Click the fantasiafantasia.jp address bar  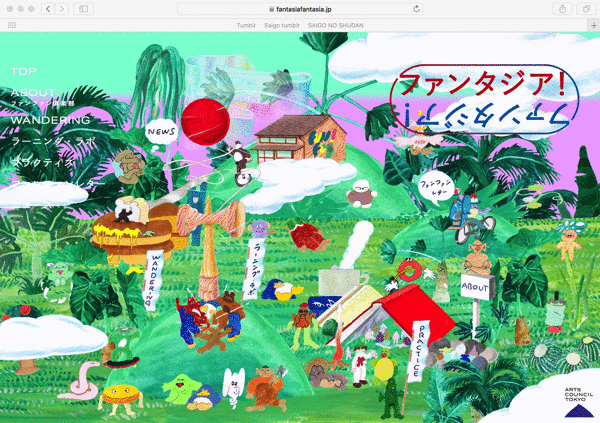pos(300,9)
